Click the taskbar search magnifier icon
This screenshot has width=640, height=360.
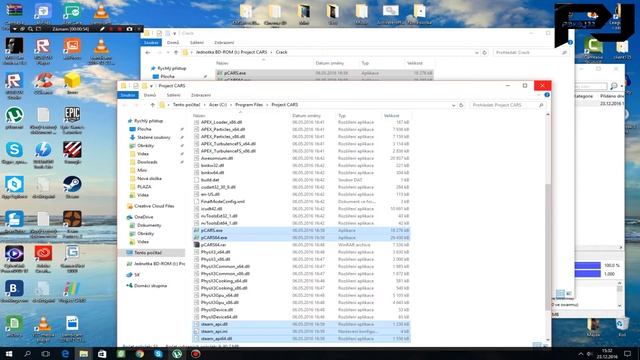27,354
